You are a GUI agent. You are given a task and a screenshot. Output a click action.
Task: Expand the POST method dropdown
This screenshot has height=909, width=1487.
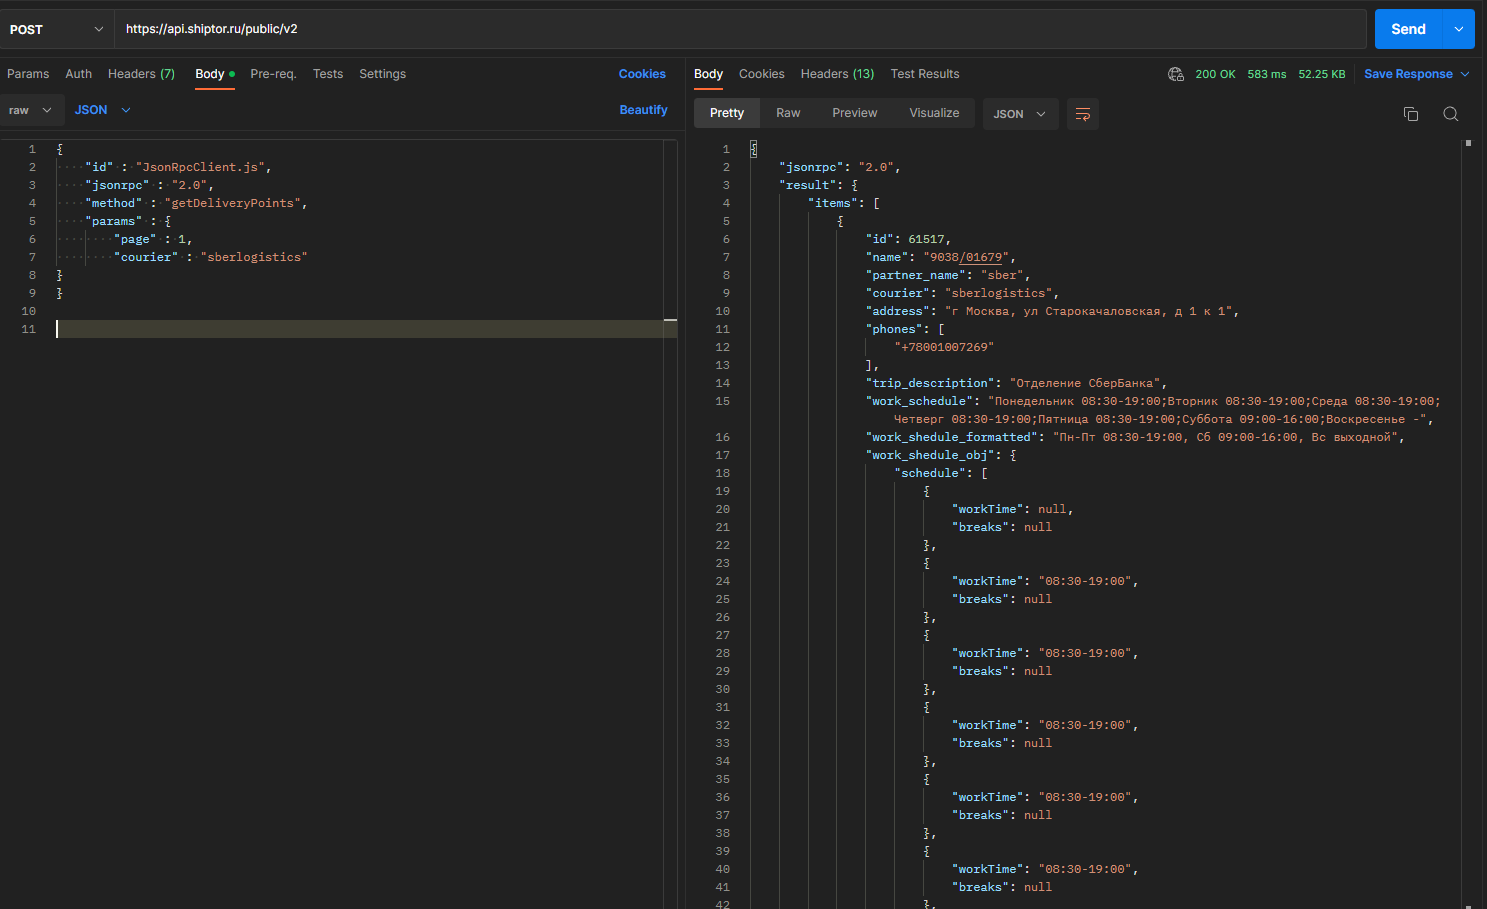pyautogui.click(x=57, y=29)
